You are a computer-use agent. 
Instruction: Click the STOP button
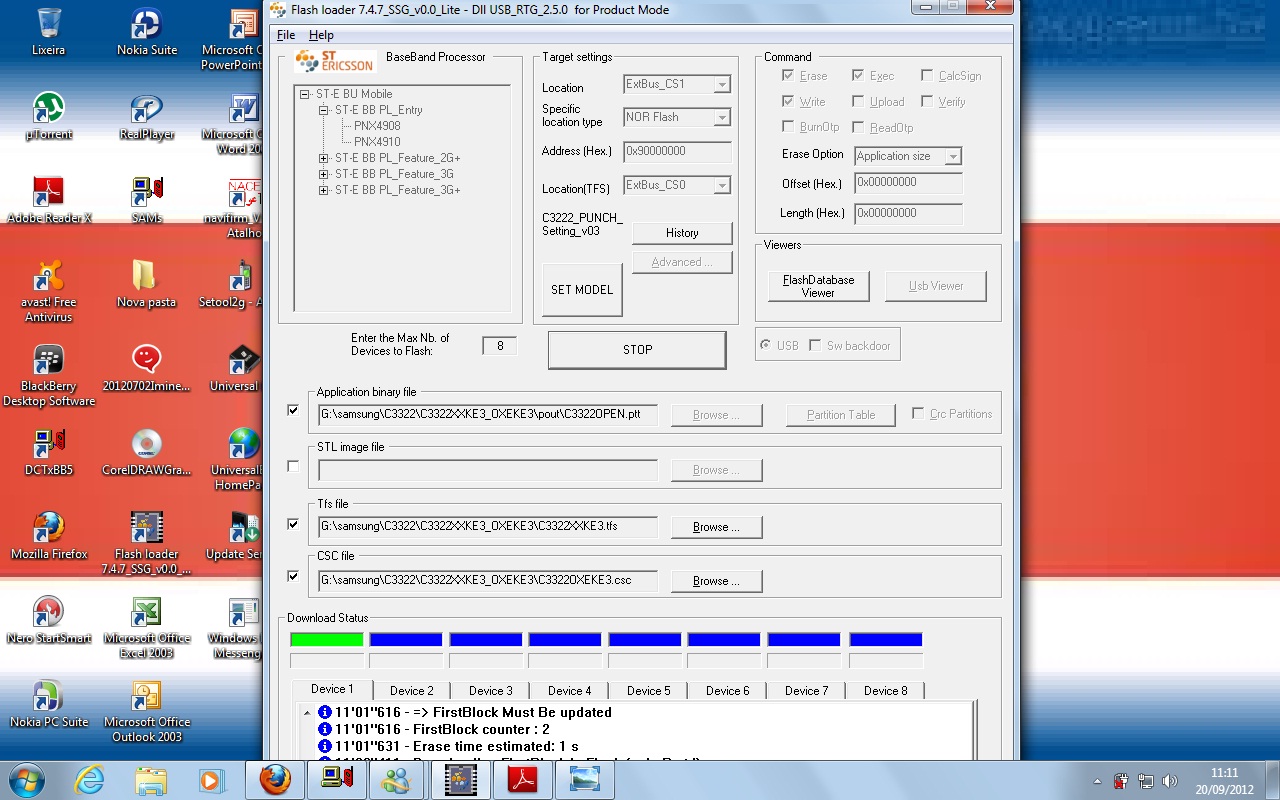637,350
